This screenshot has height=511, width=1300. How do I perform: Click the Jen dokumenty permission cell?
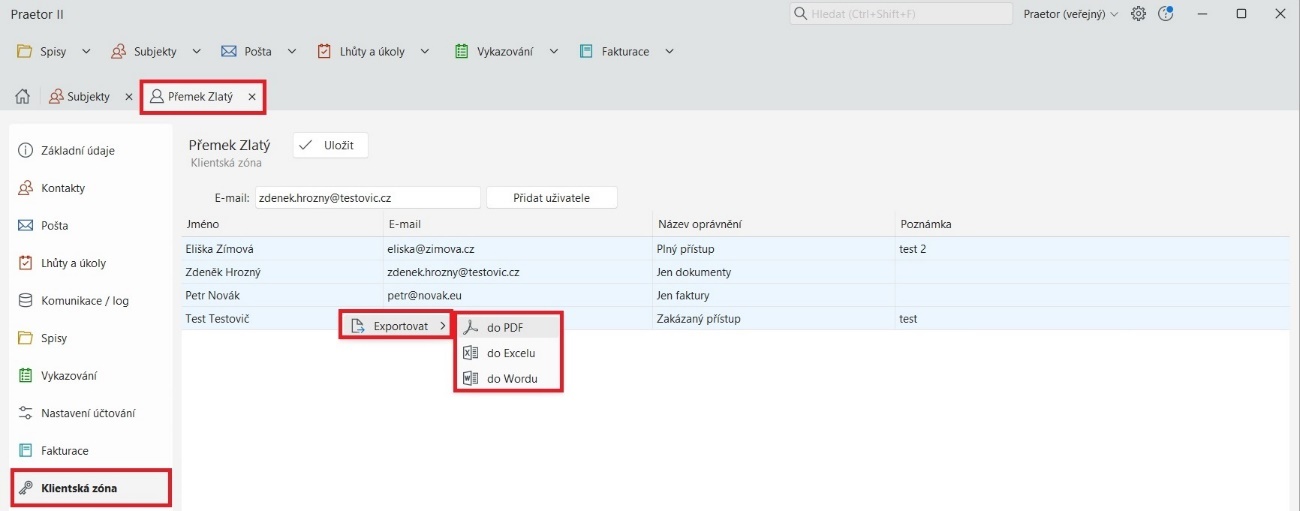click(774, 272)
